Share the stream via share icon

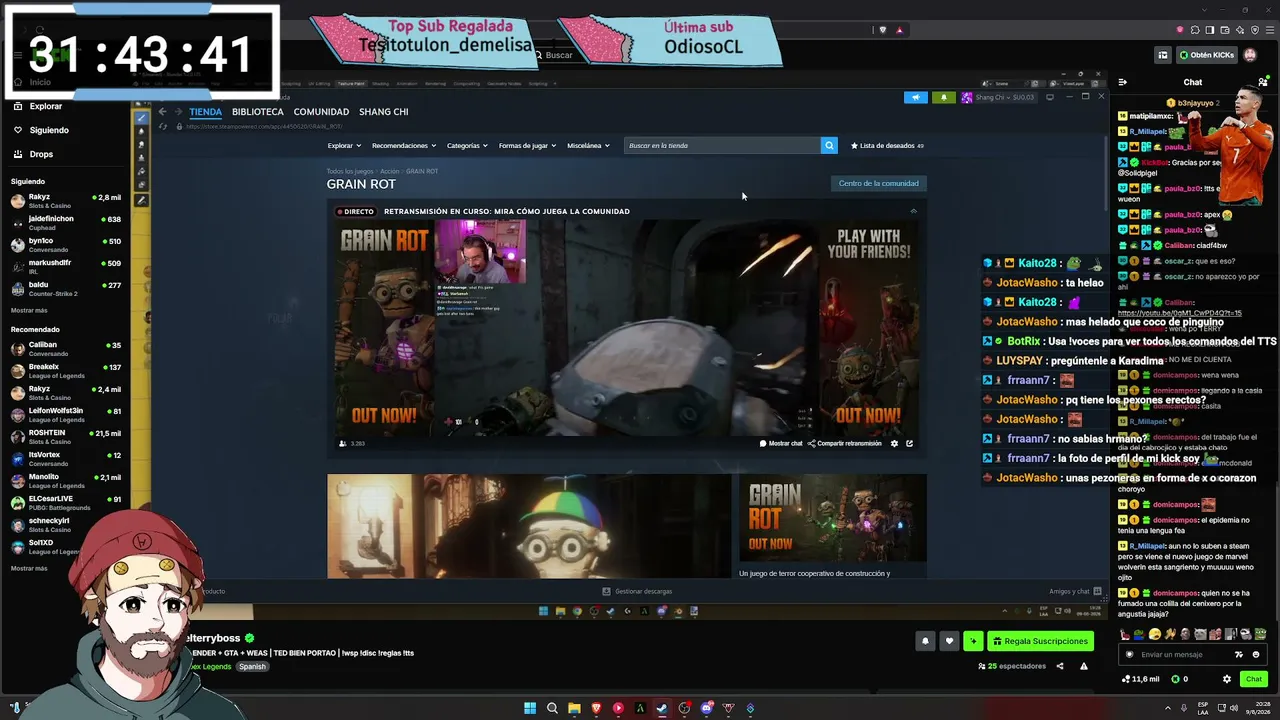(x=1060, y=666)
